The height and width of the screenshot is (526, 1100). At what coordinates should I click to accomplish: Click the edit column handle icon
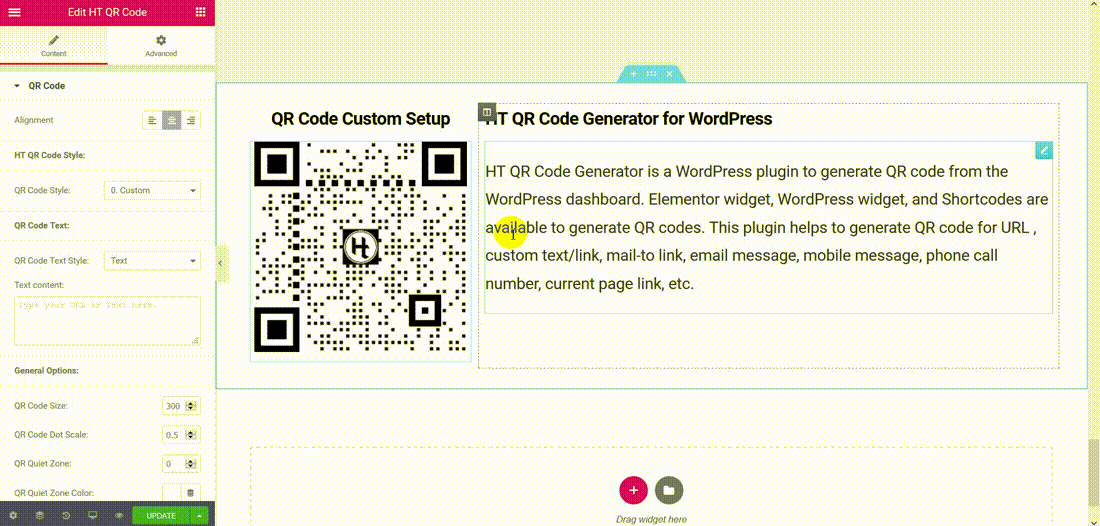tap(487, 112)
